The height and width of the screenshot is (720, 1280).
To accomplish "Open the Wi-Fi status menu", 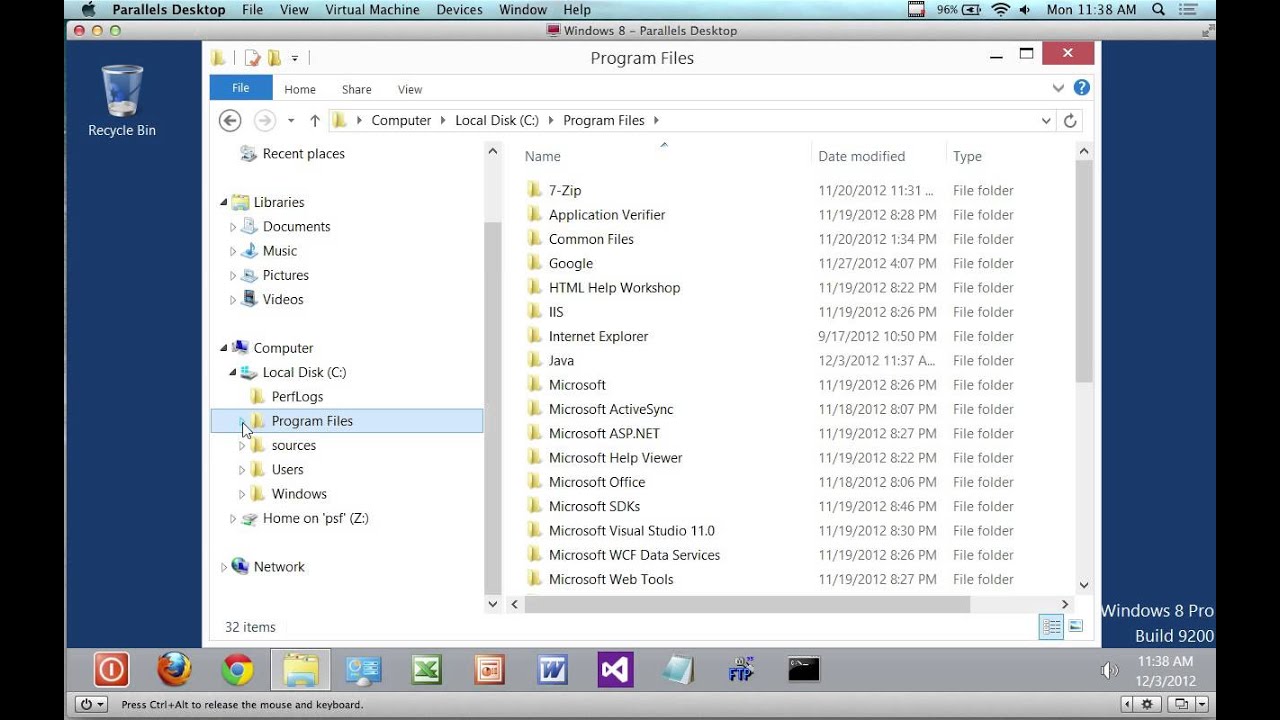I will [x=1000, y=9].
